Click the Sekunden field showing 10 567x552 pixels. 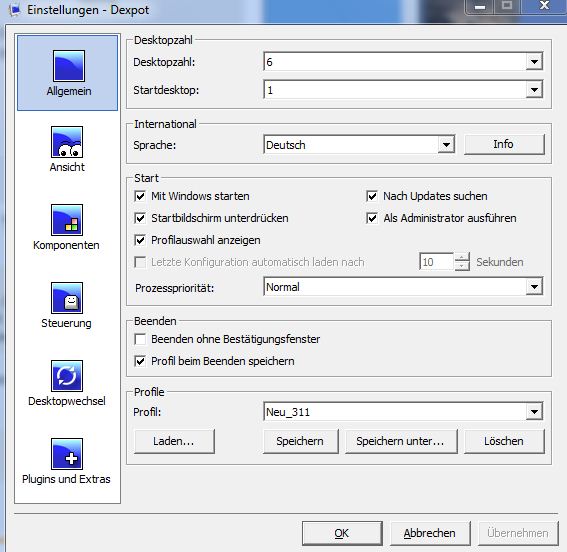436,262
